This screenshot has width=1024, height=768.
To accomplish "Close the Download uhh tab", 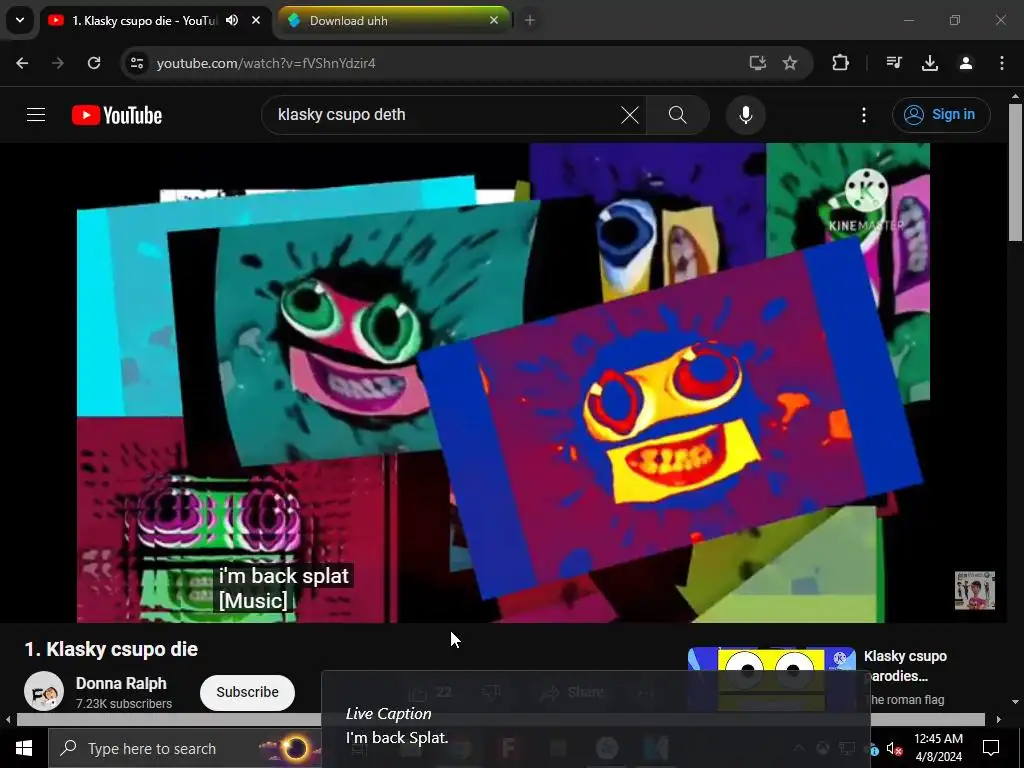I will point(494,20).
